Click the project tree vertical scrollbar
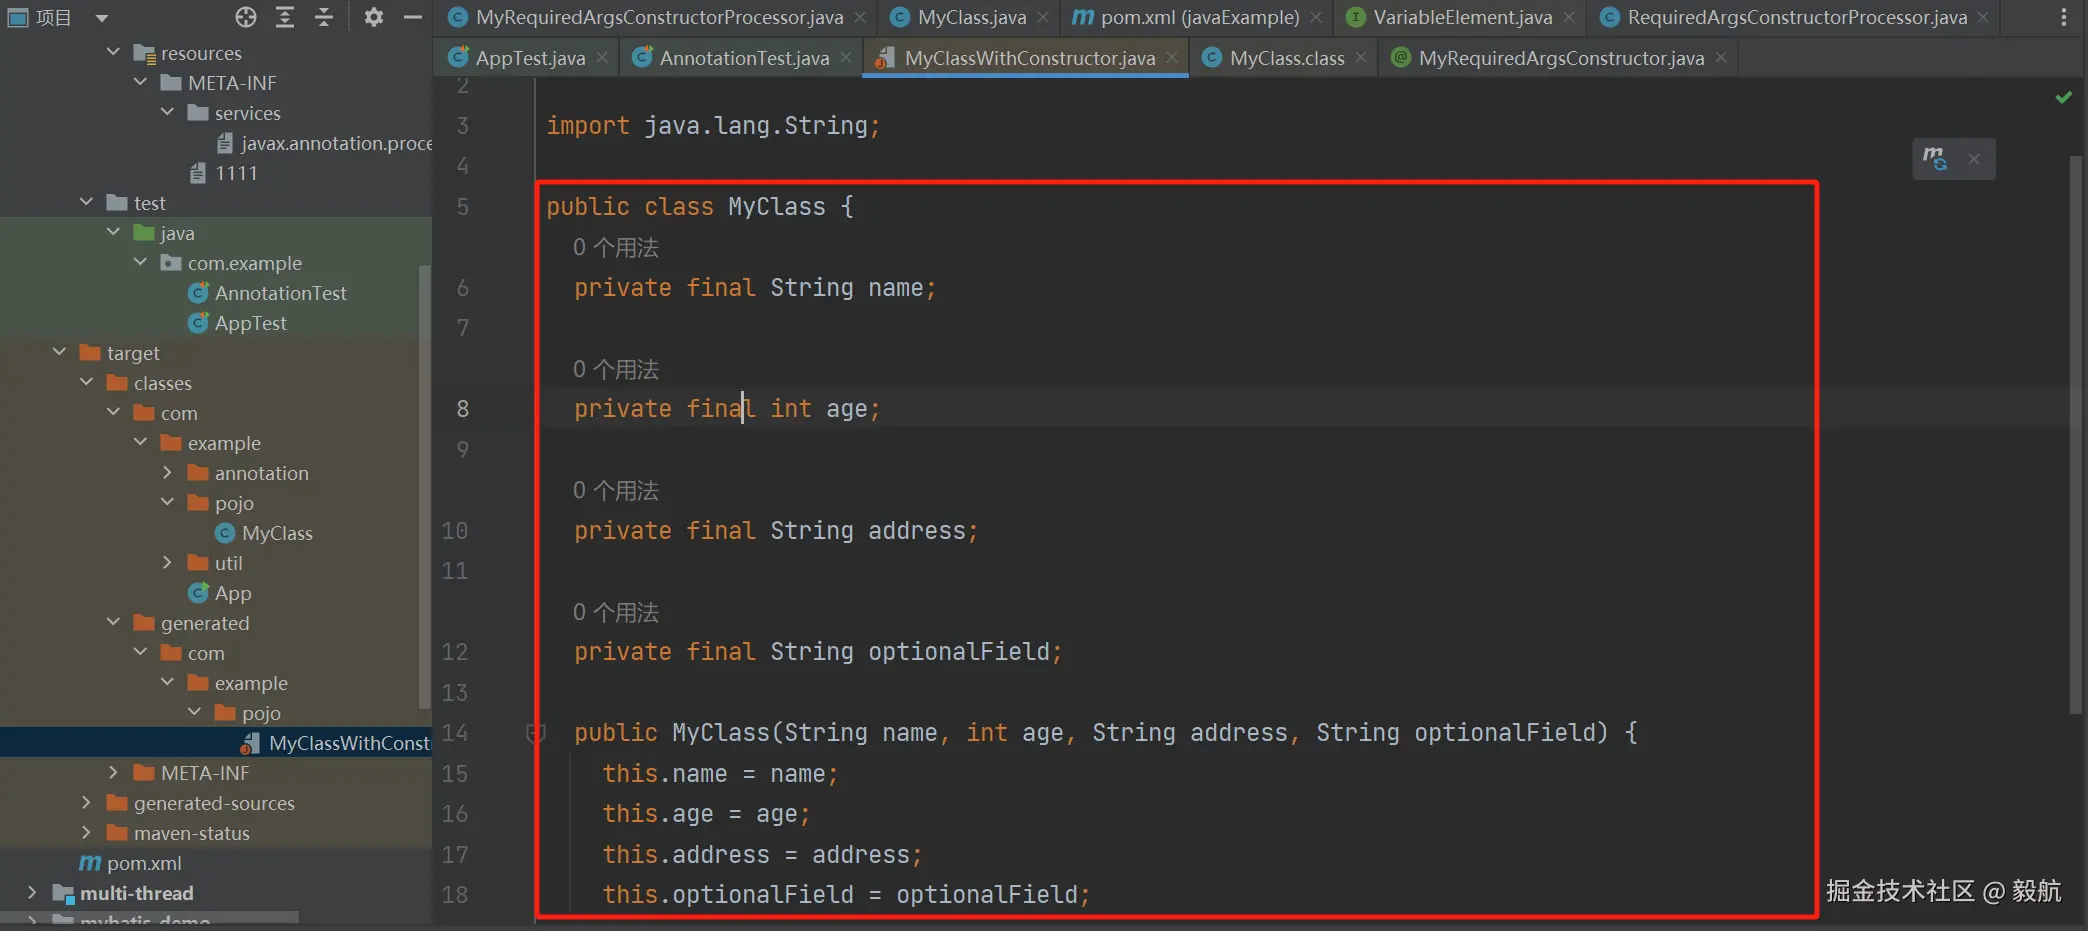Screen dimensions: 2088x931 [425, 485]
